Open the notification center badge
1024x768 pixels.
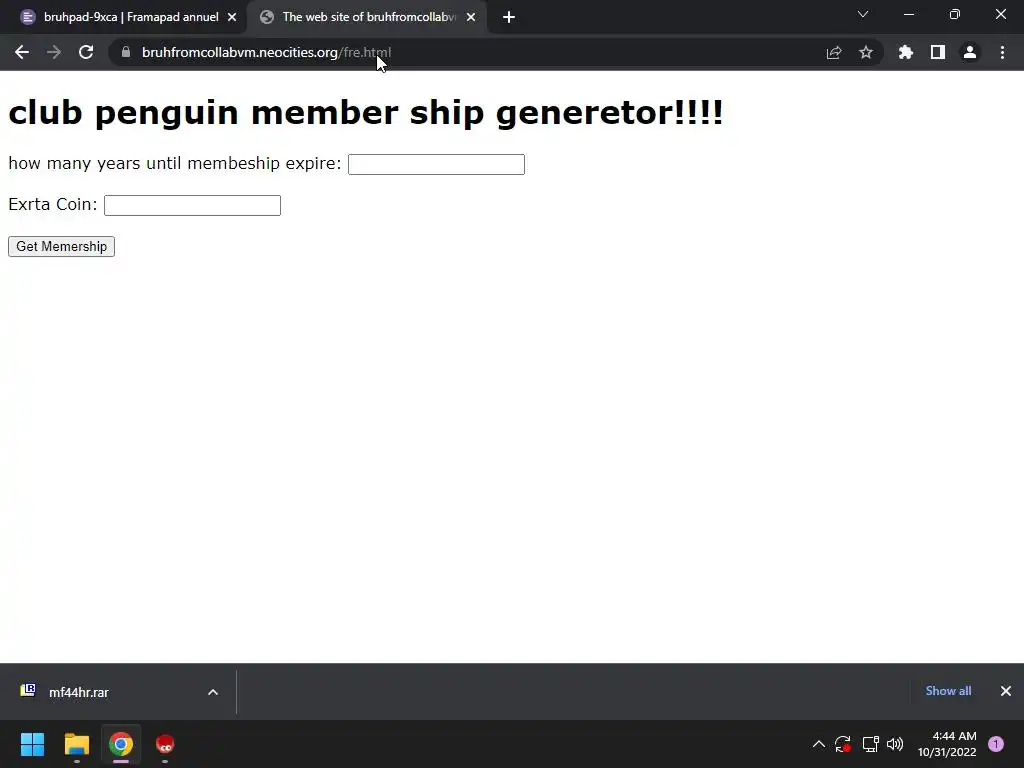[996, 744]
